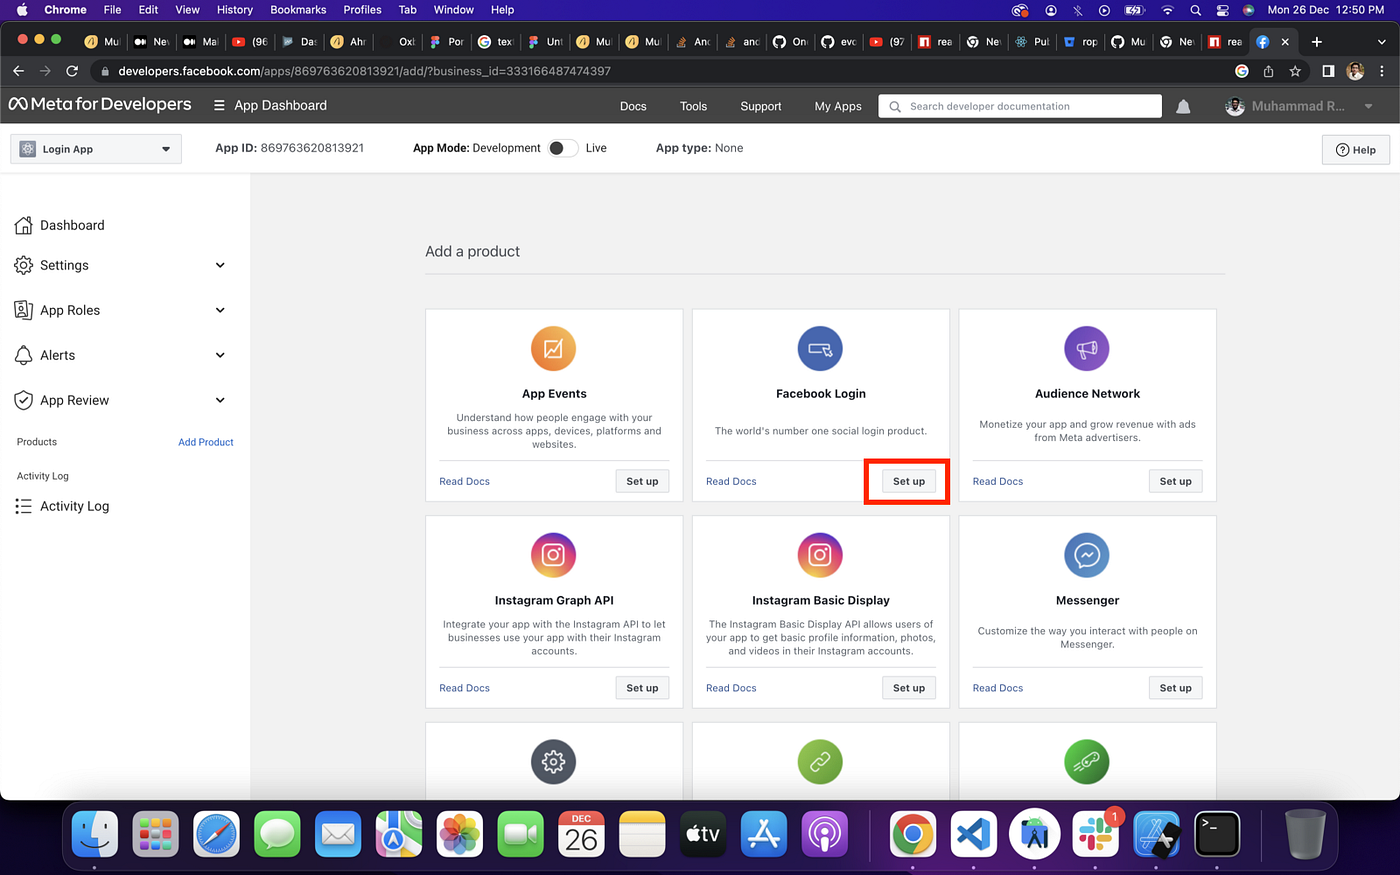
Task: Open the Bookmarks menu in menu bar
Action: pos(298,9)
